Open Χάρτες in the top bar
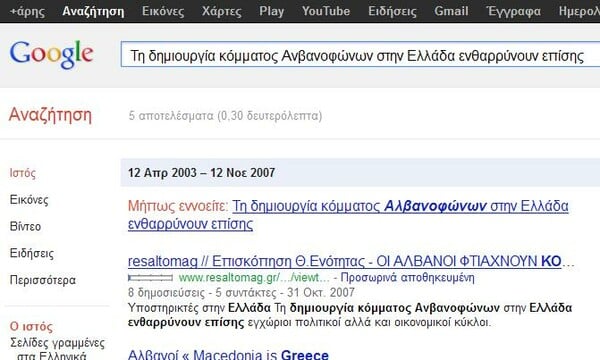This screenshot has height=360, width=600. 222,11
